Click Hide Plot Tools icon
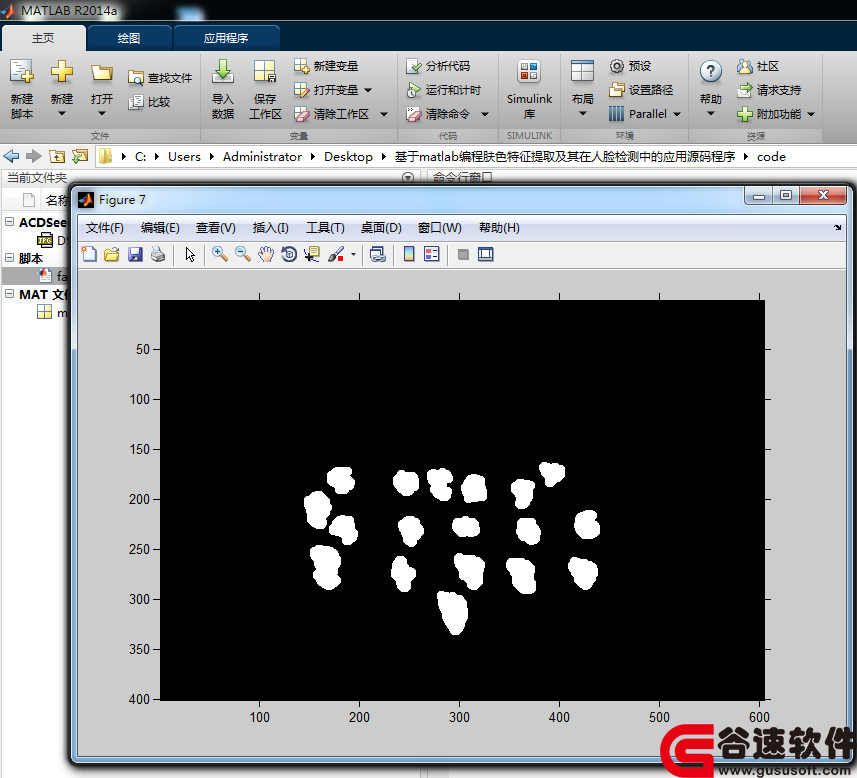This screenshot has width=857, height=778. pos(463,254)
